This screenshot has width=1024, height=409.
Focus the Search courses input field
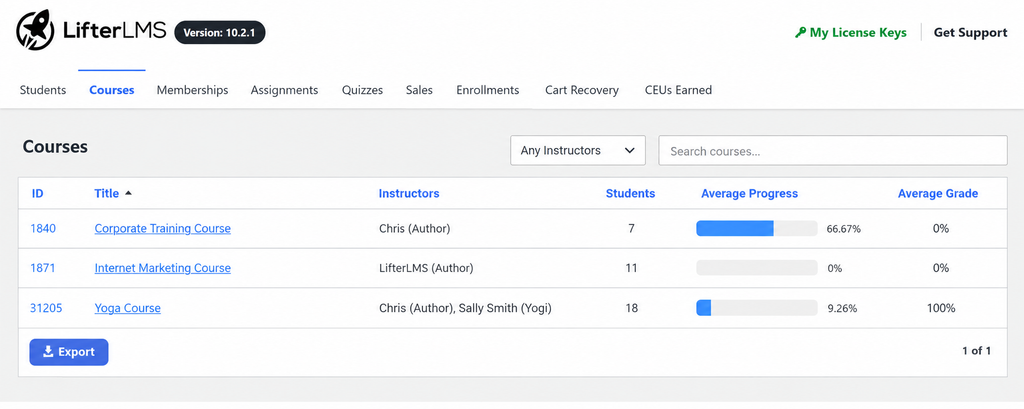tap(833, 151)
